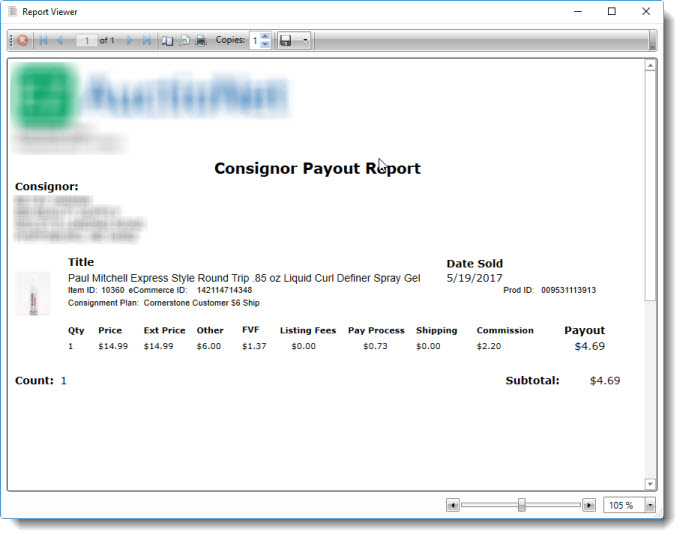Click the Copies value field

[x=255, y=41]
